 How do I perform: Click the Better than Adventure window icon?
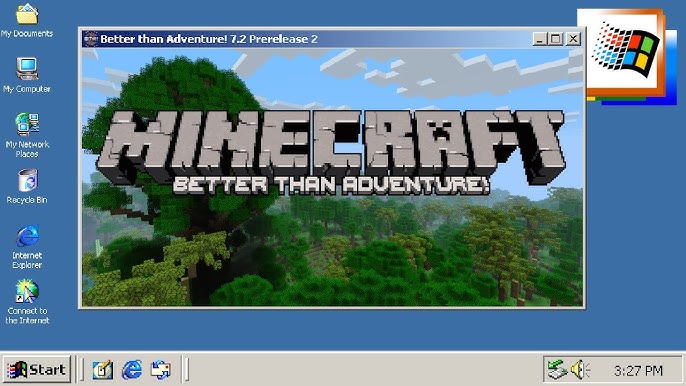click(x=91, y=39)
